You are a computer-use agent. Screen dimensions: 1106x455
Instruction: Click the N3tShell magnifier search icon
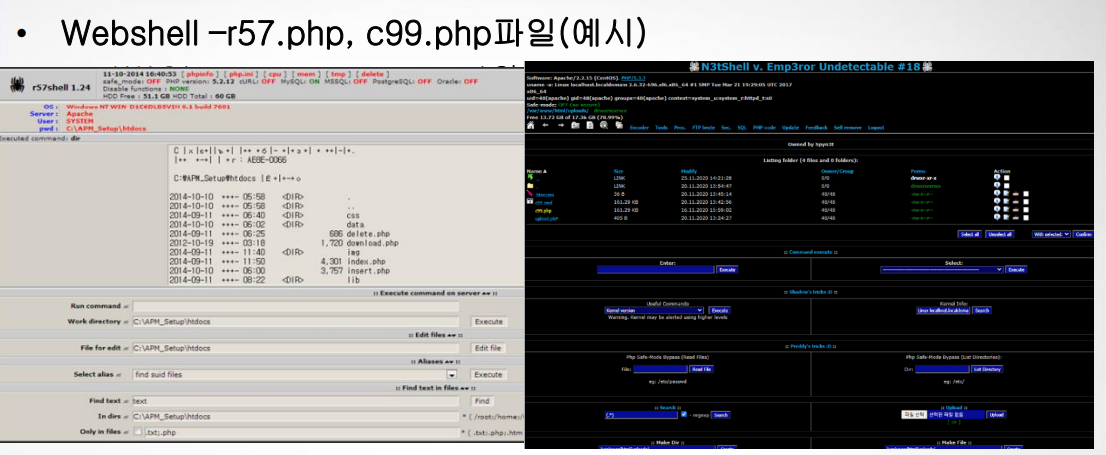[604, 126]
